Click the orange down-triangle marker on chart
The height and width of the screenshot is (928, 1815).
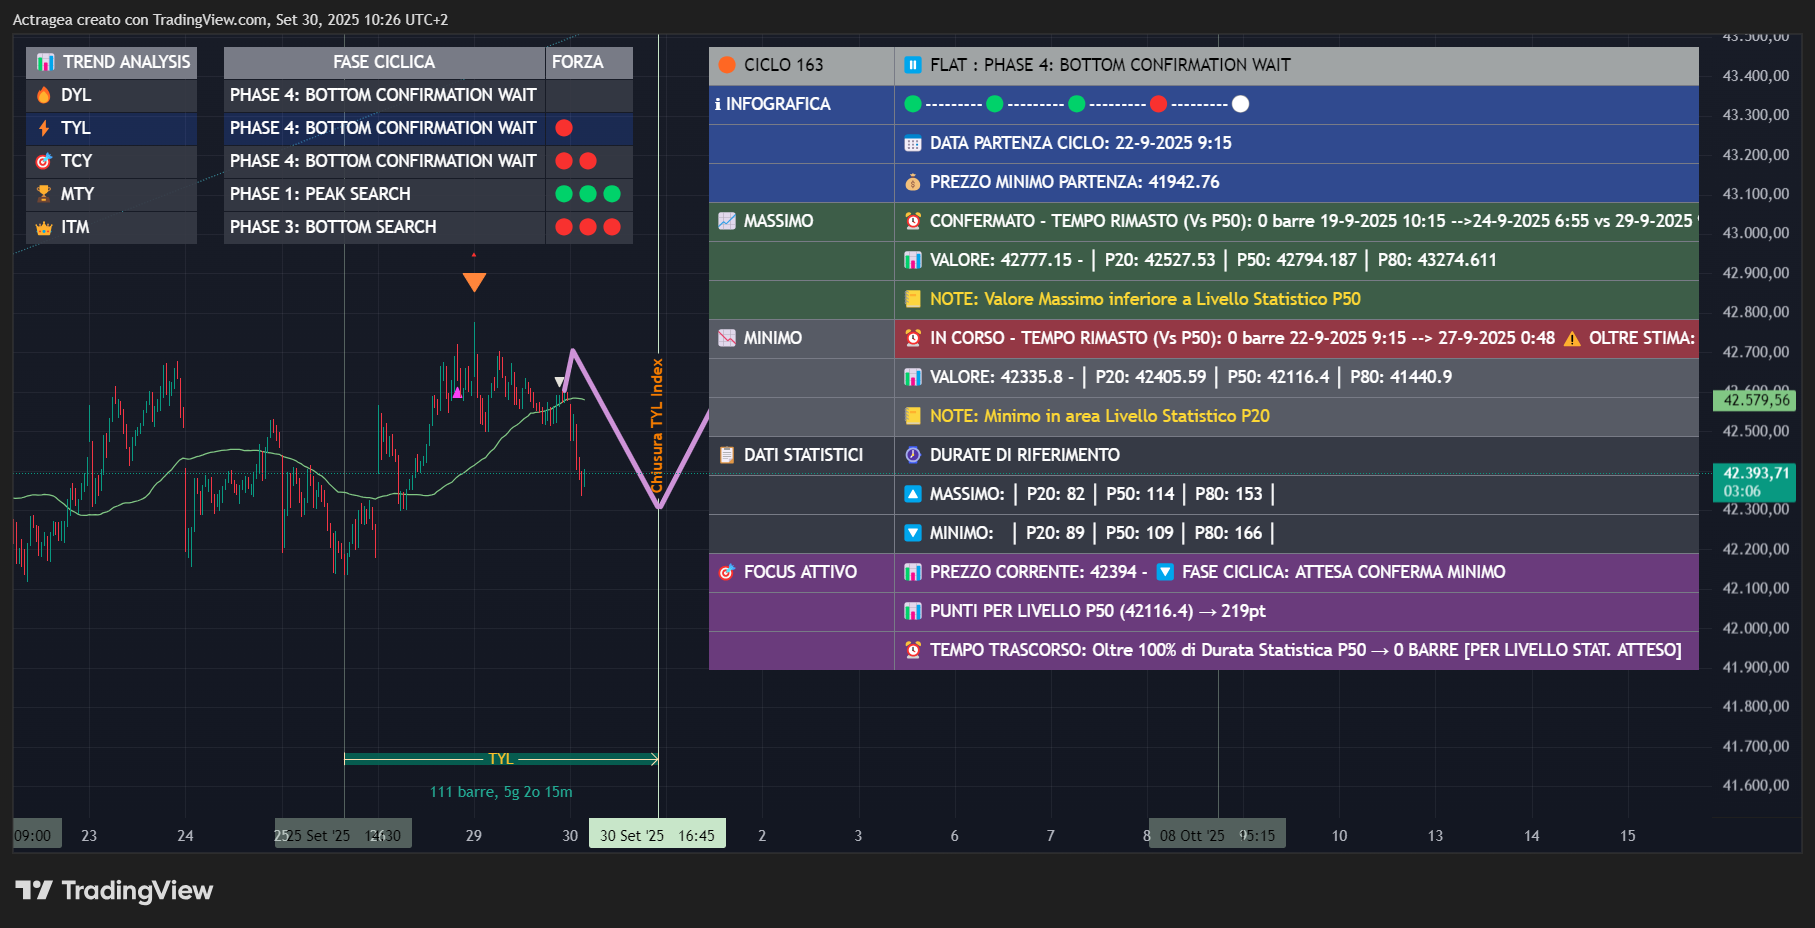474,282
